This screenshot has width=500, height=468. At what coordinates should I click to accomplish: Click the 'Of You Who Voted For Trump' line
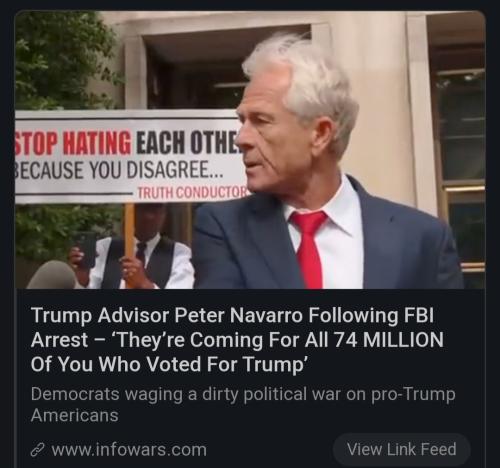[169, 364]
